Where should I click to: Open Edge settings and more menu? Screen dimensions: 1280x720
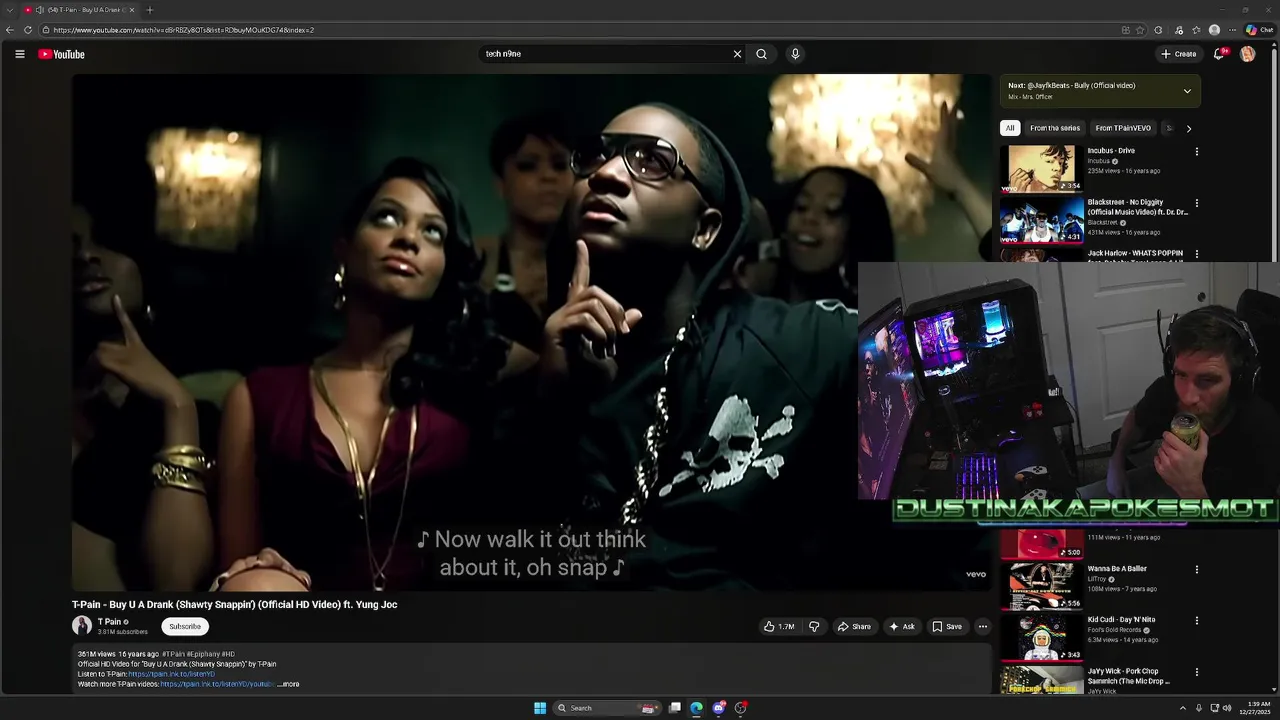(x=1232, y=30)
